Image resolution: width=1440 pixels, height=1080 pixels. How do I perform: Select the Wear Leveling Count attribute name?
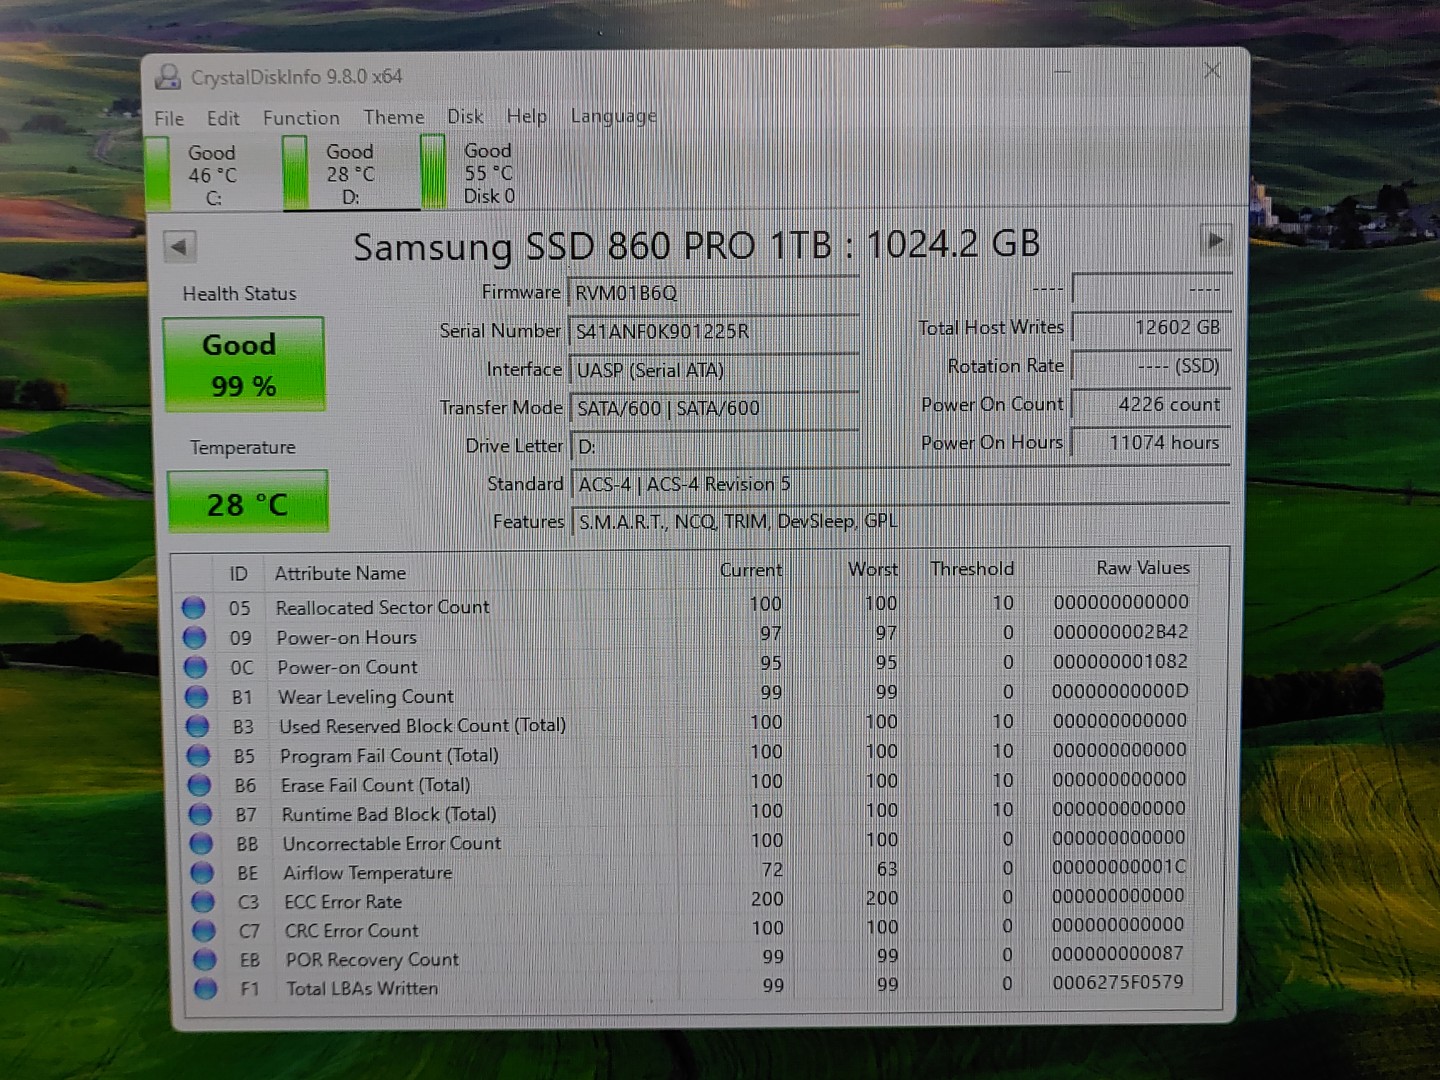click(x=366, y=696)
